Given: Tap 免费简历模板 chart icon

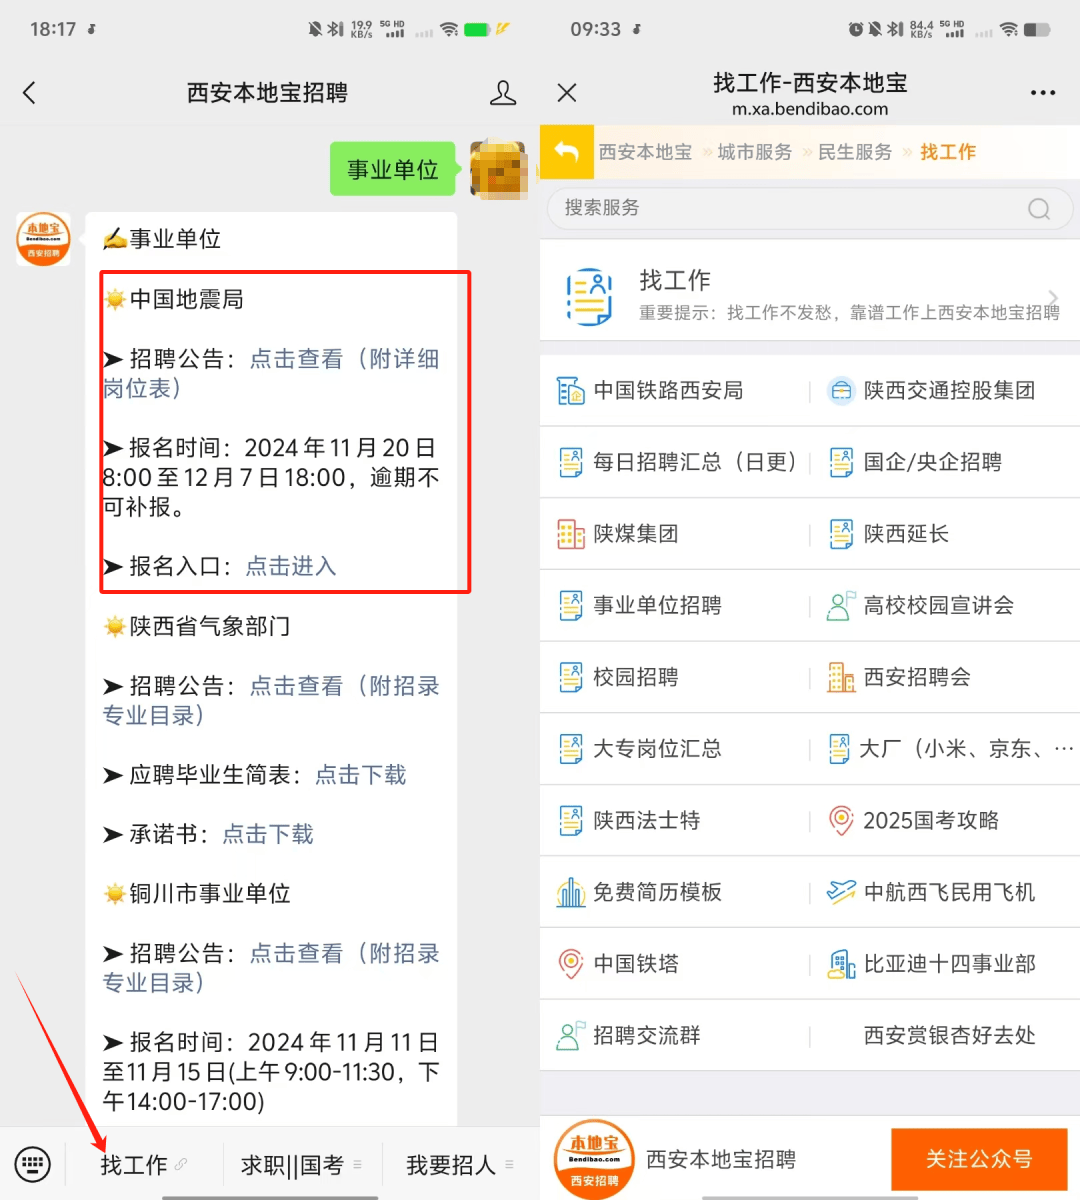Looking at the screenshot, I should click(x=570, y=892).
